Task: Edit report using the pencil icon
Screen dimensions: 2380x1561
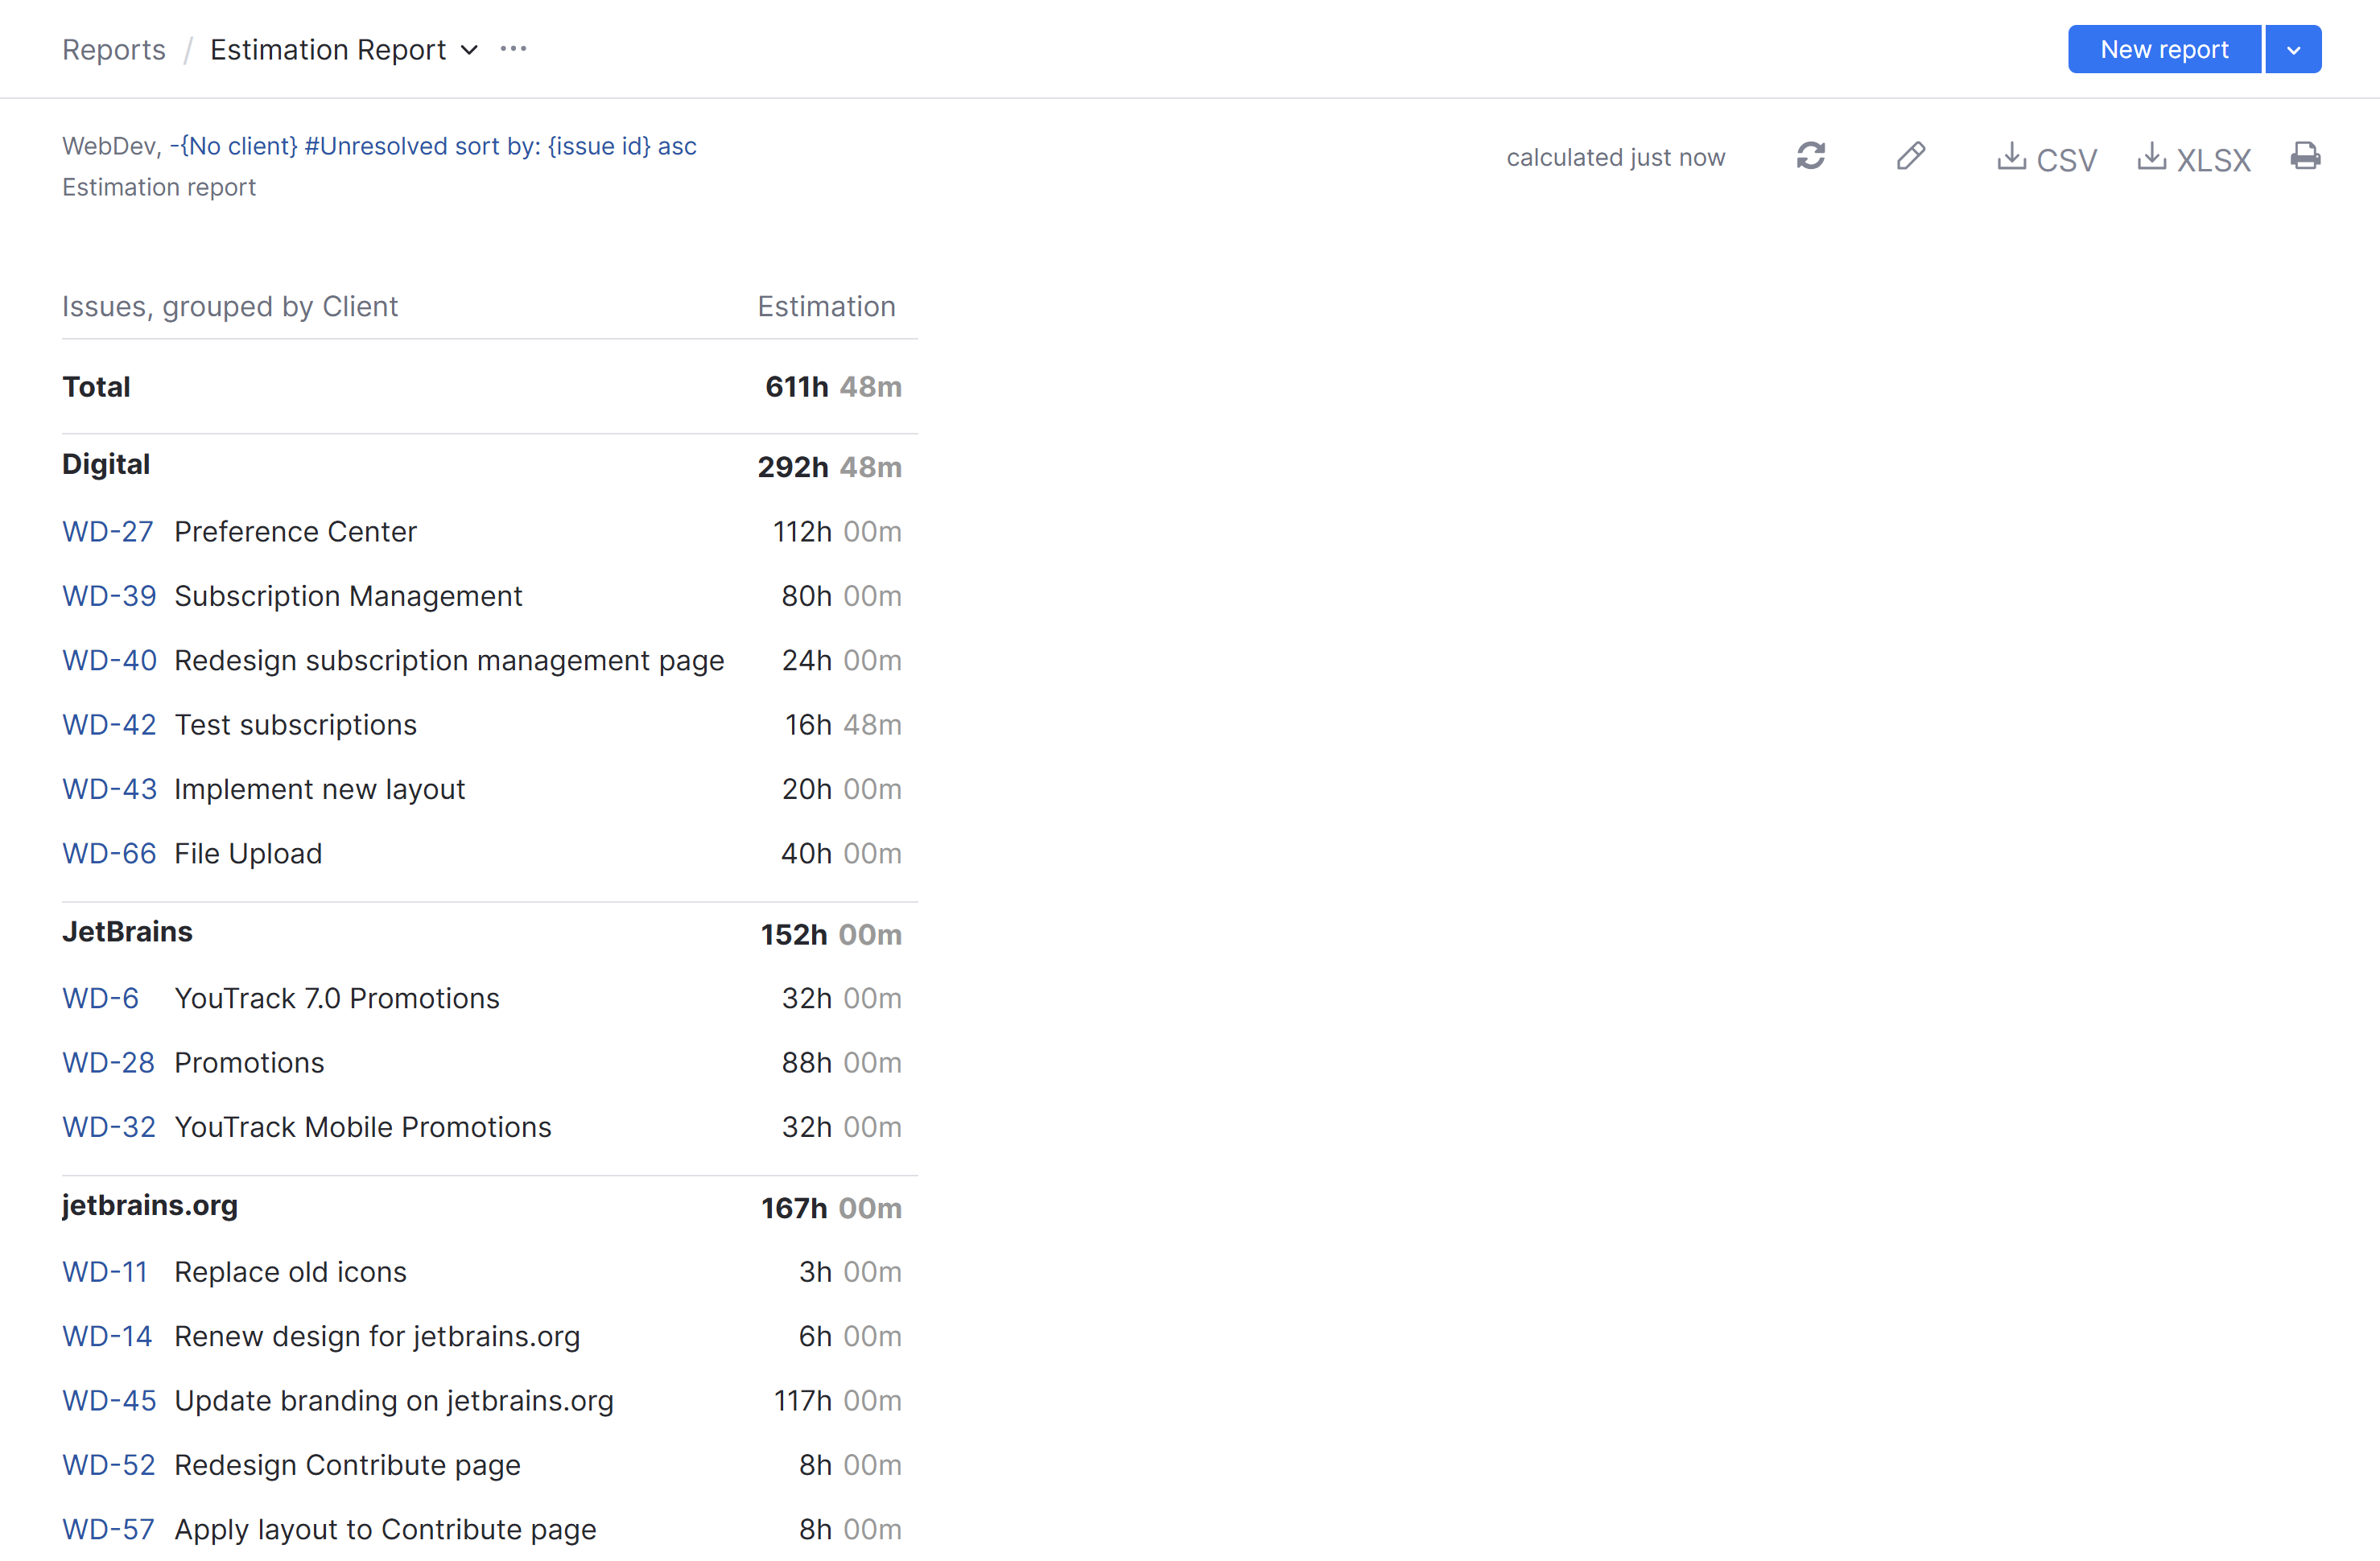Action: click(x=1910, y=157)
